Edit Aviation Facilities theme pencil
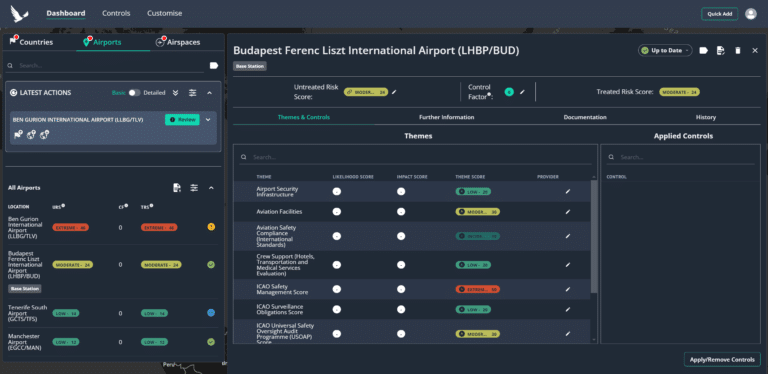 [568, 211]
